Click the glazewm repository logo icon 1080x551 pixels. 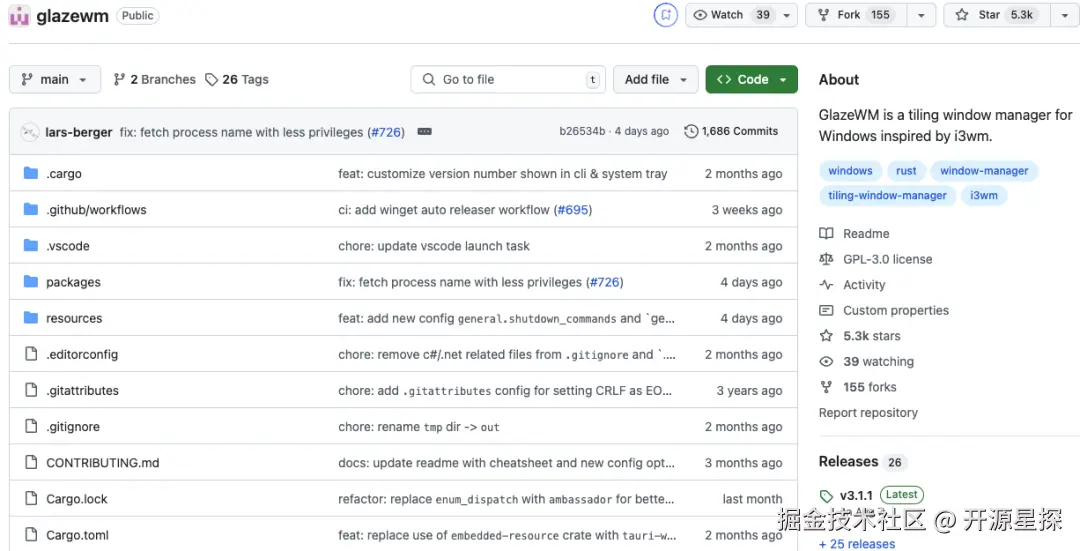(x=19, y=16)
